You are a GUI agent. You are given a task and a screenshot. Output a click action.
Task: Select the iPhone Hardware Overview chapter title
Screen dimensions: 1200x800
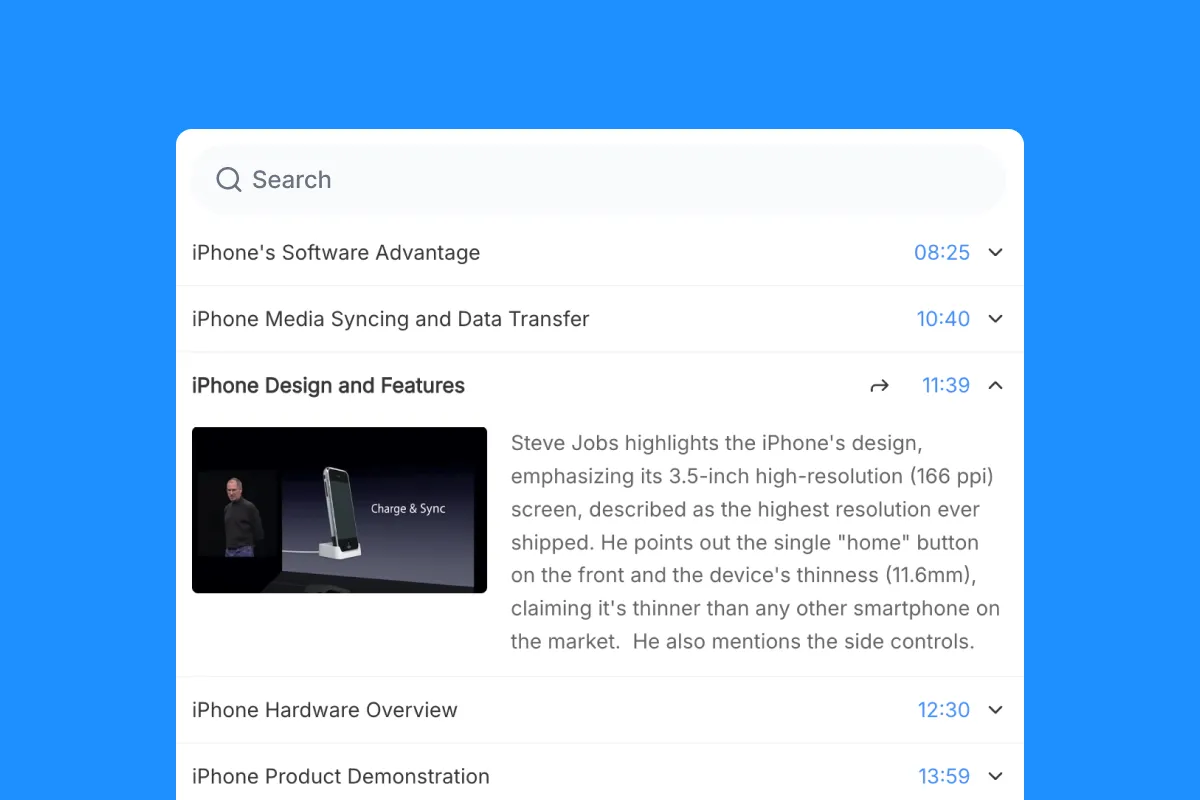324,710
